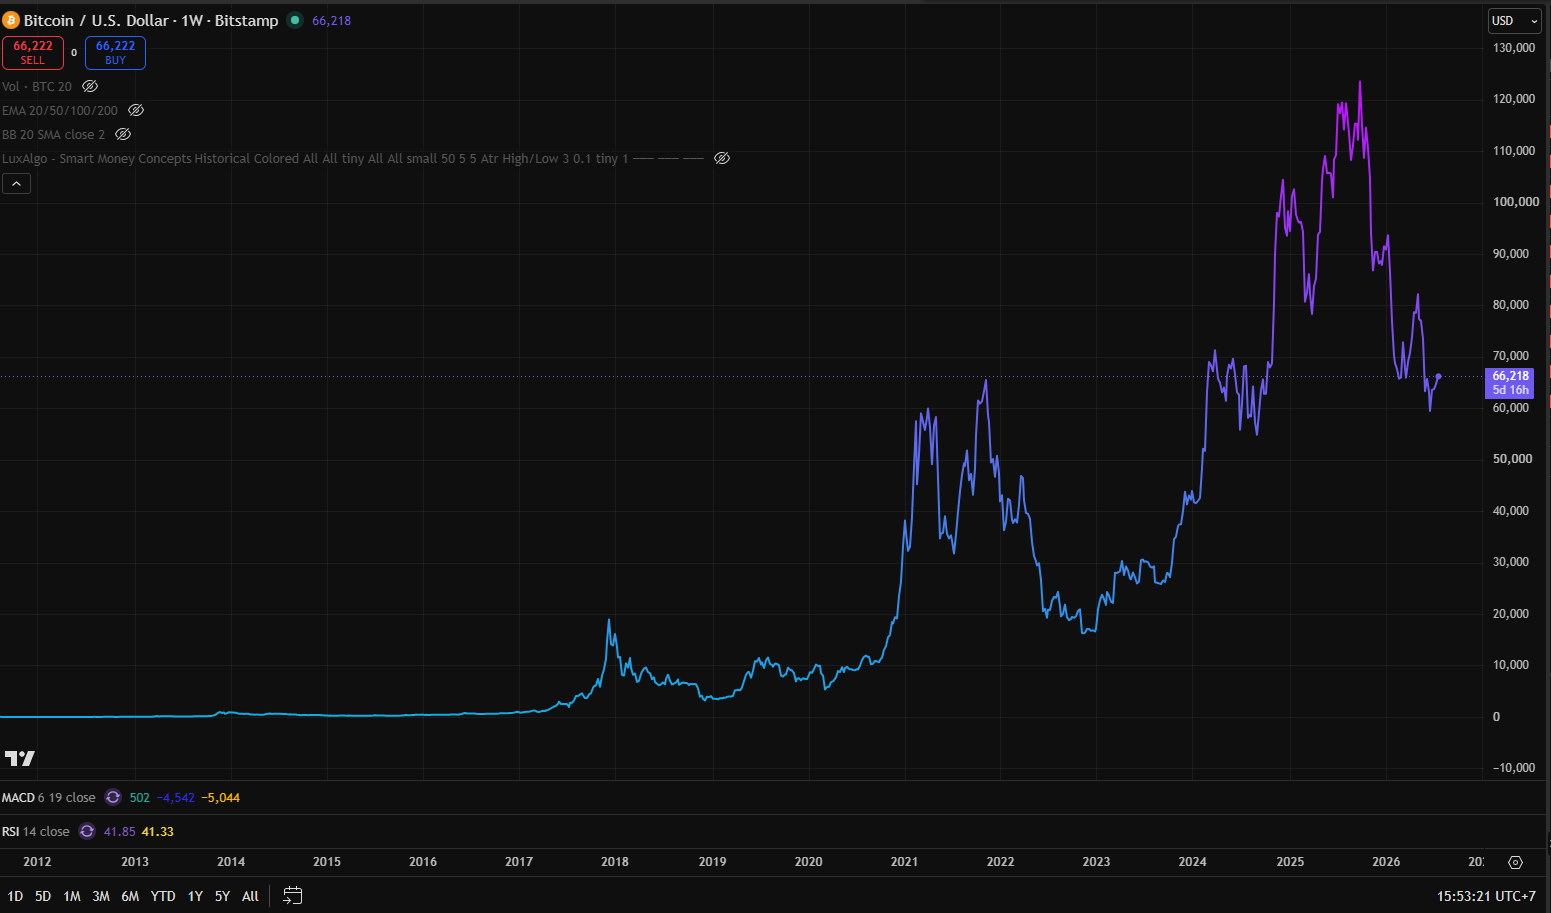Click the Bitcoin symbol logo icon

pyautogui.click(x=11, y=20)
